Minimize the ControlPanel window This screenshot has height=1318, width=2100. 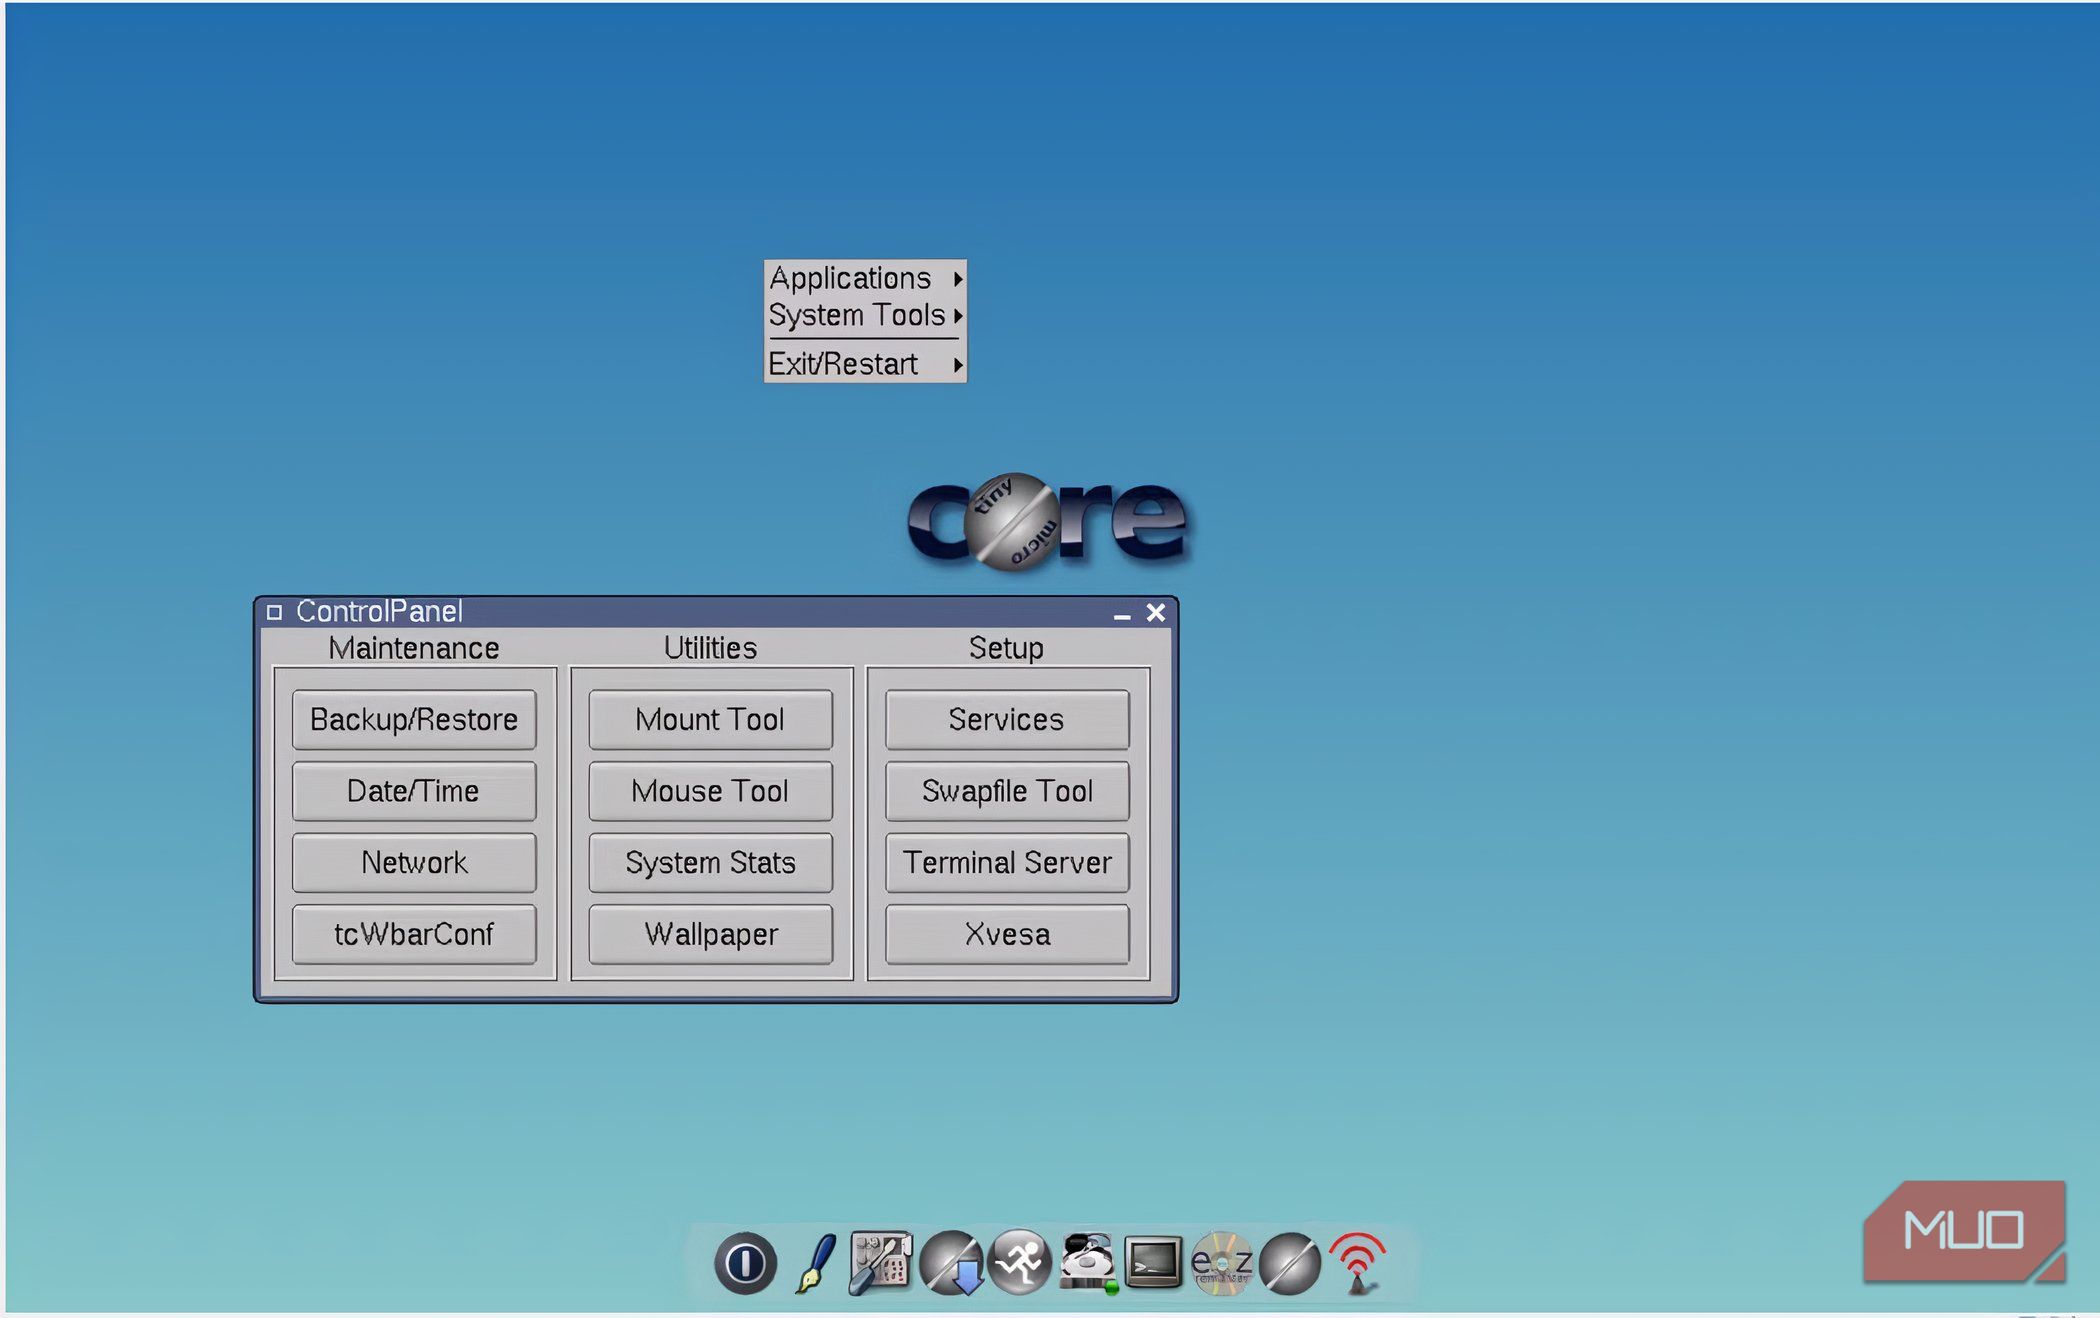[1122, 614]
